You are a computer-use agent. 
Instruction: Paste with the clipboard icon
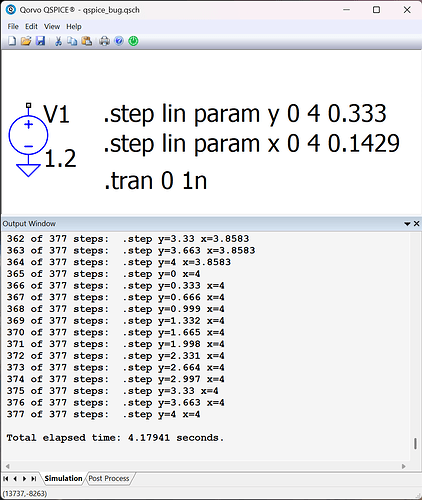click(87, 41)
